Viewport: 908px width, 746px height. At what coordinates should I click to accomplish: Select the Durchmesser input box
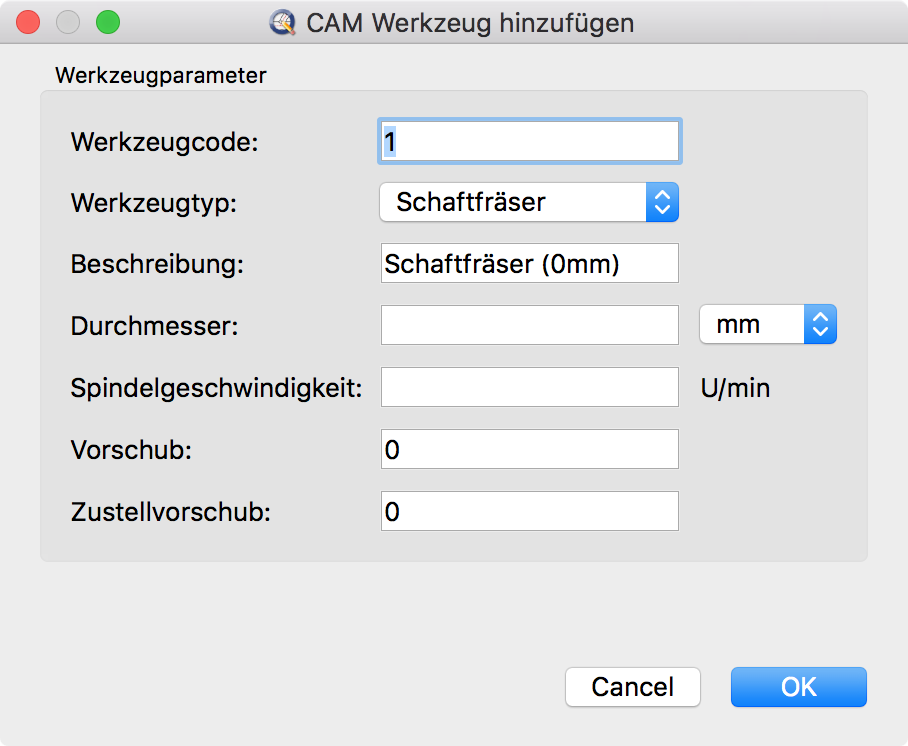pos(530,325)
